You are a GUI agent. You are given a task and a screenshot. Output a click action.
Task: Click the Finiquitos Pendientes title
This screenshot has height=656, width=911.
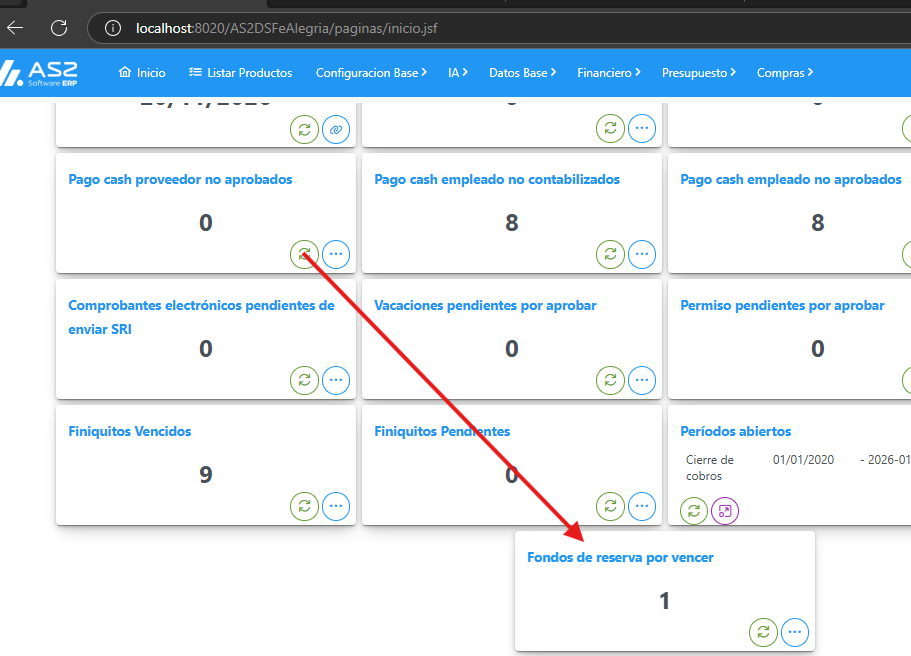(x=442, y=431)
